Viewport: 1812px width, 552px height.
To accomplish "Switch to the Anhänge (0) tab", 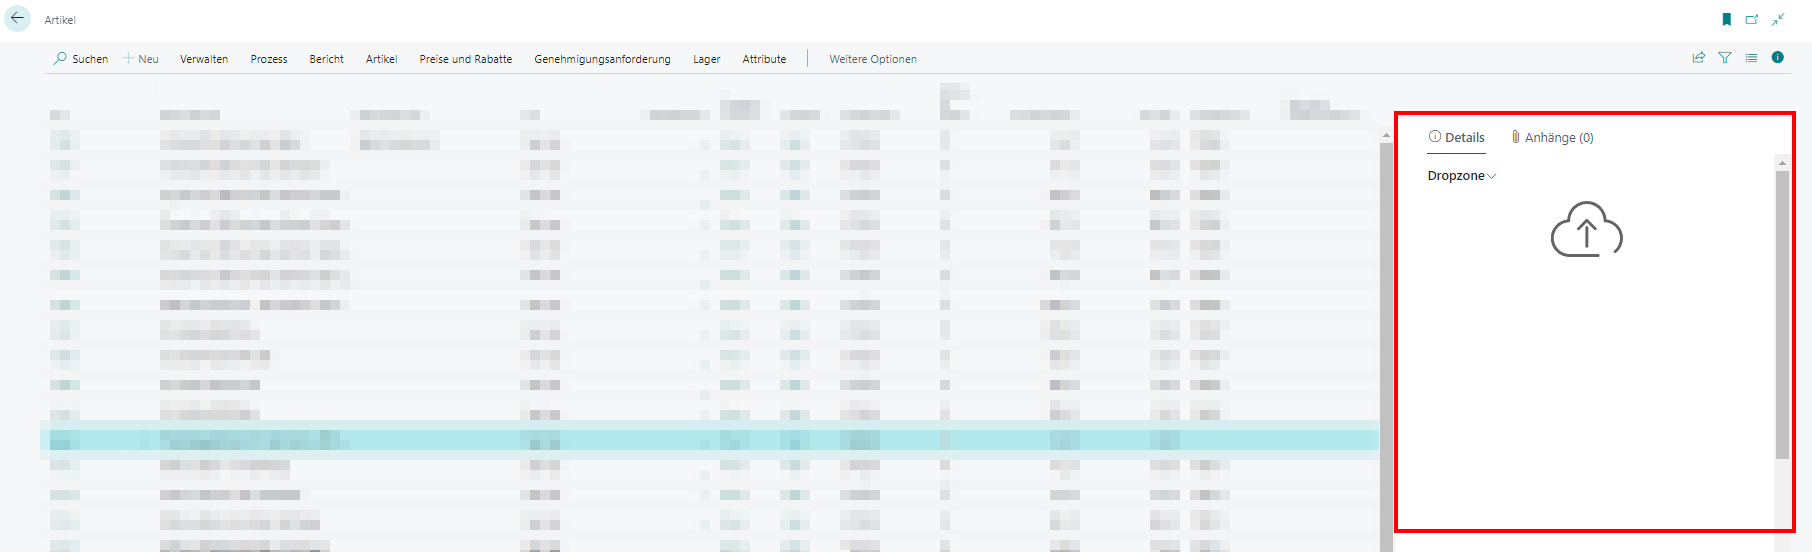I will (x=1552, y=138).
